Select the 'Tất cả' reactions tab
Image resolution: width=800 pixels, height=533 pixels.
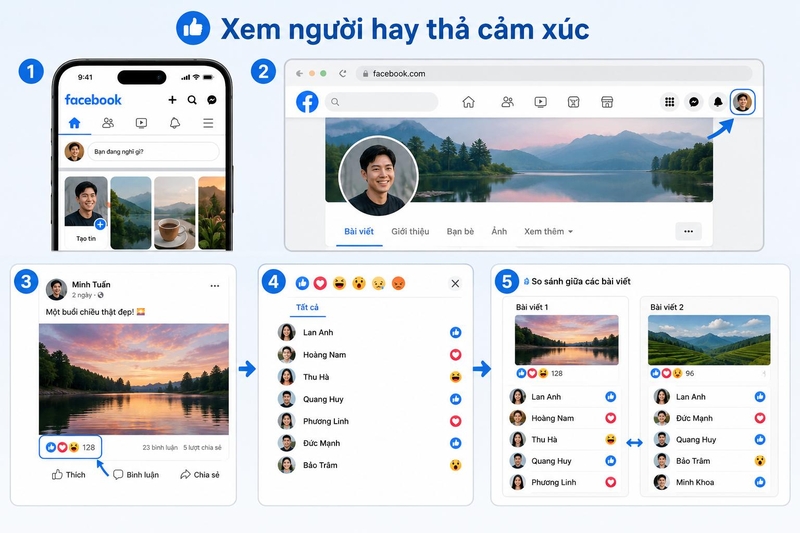click(307, 308)
